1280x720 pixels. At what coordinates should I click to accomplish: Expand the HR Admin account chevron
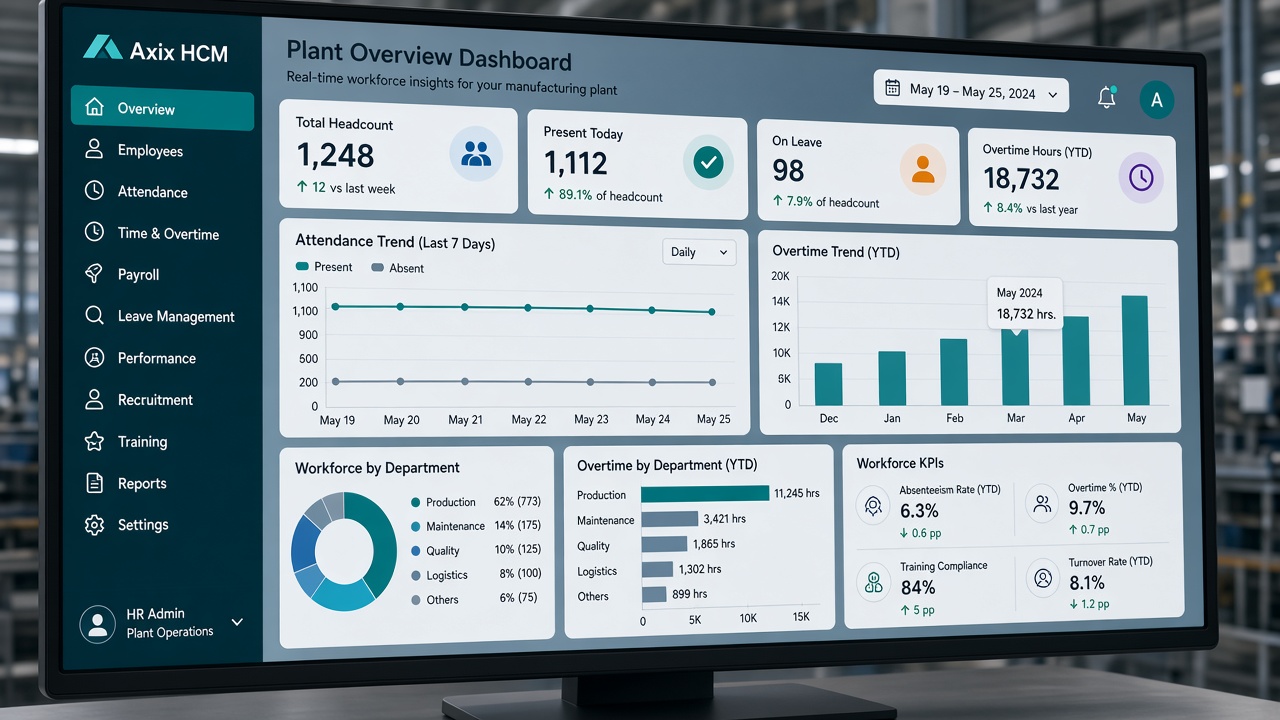(x=237, y=622)
